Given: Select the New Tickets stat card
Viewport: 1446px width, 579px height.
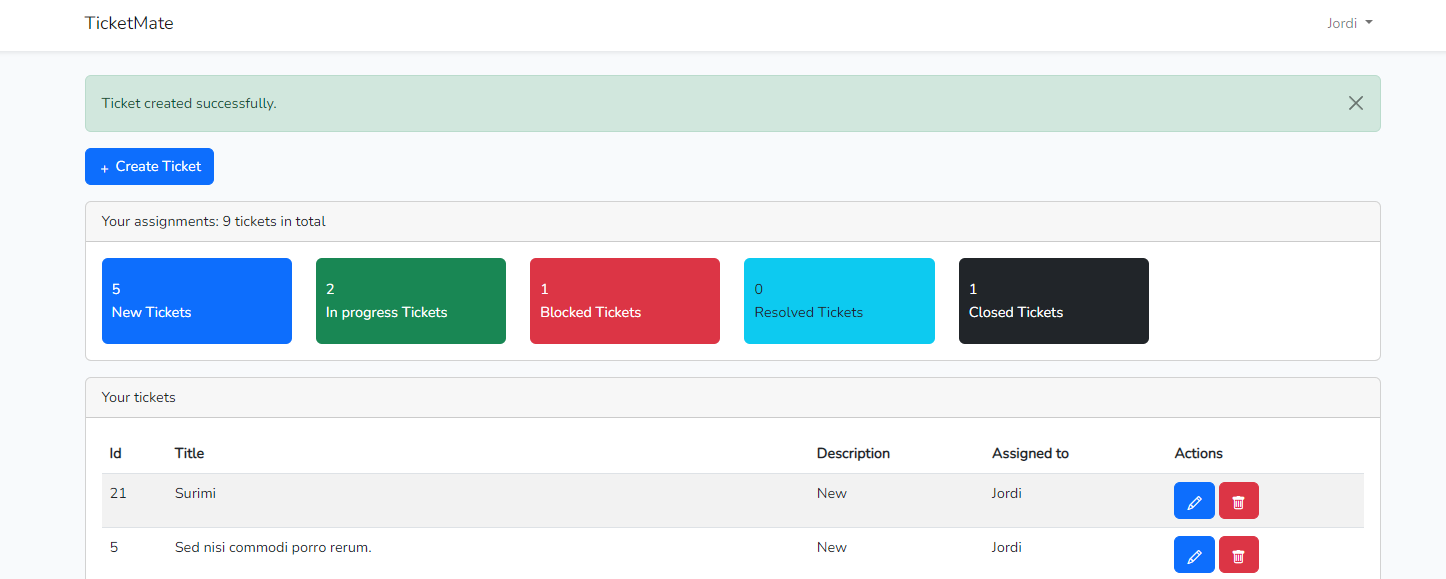Looking at the screenshot, I should [x=196, y=300].
